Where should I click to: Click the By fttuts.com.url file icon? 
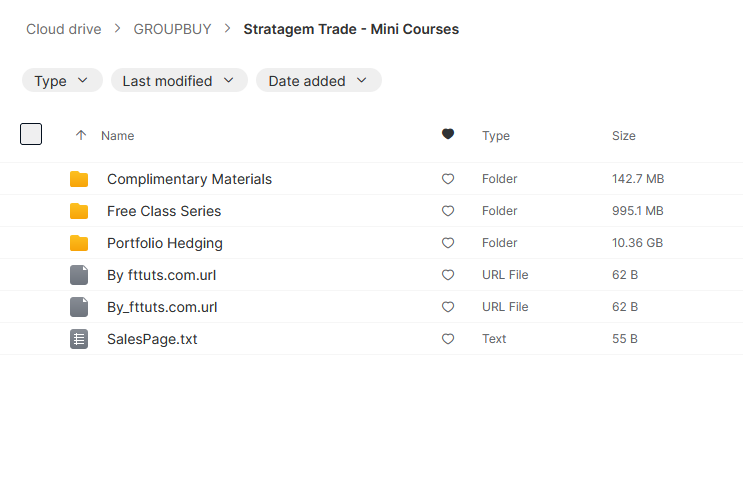coord(79,275)
